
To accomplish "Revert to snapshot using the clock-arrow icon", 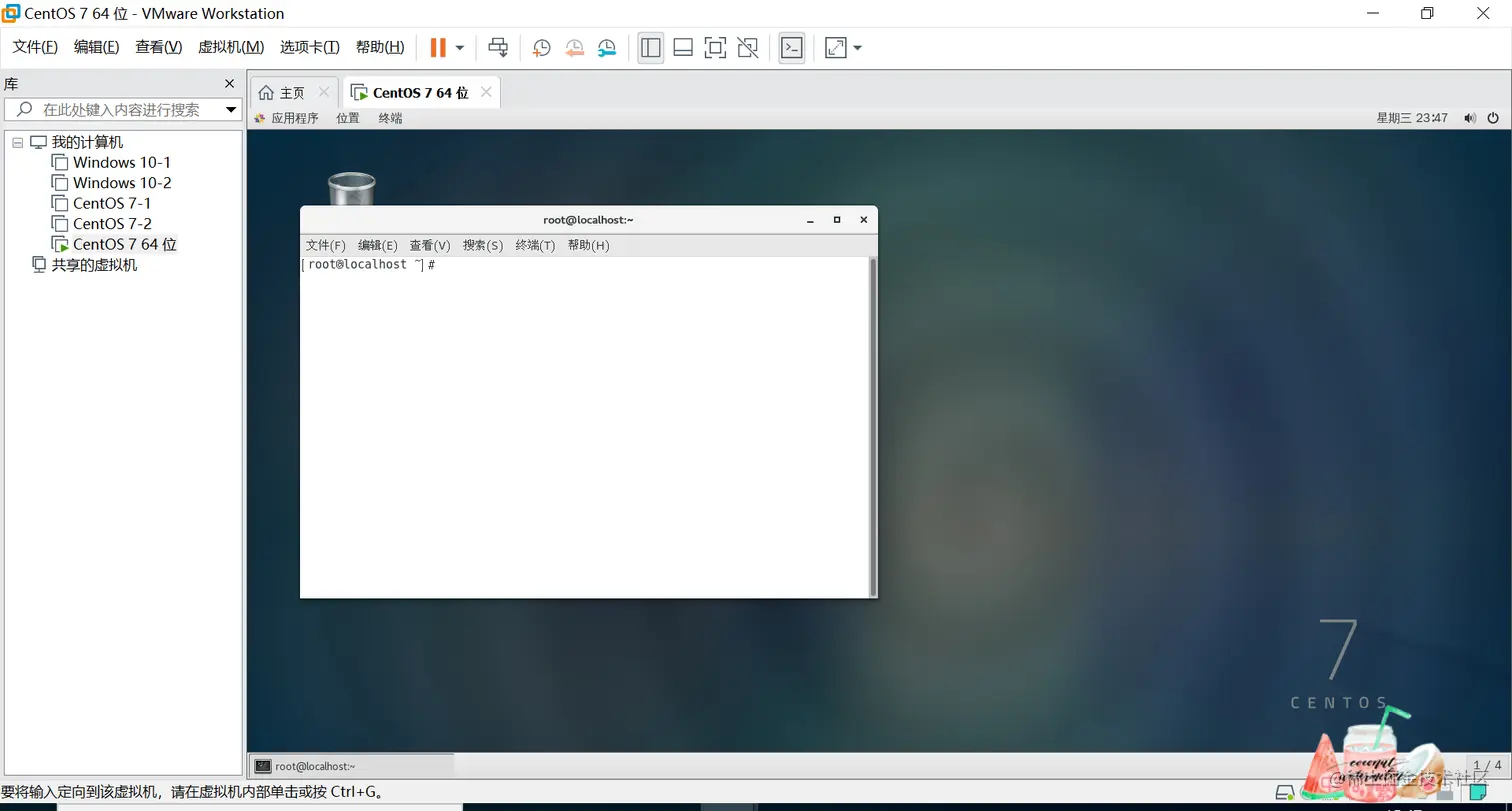I will tap(574, 47).
